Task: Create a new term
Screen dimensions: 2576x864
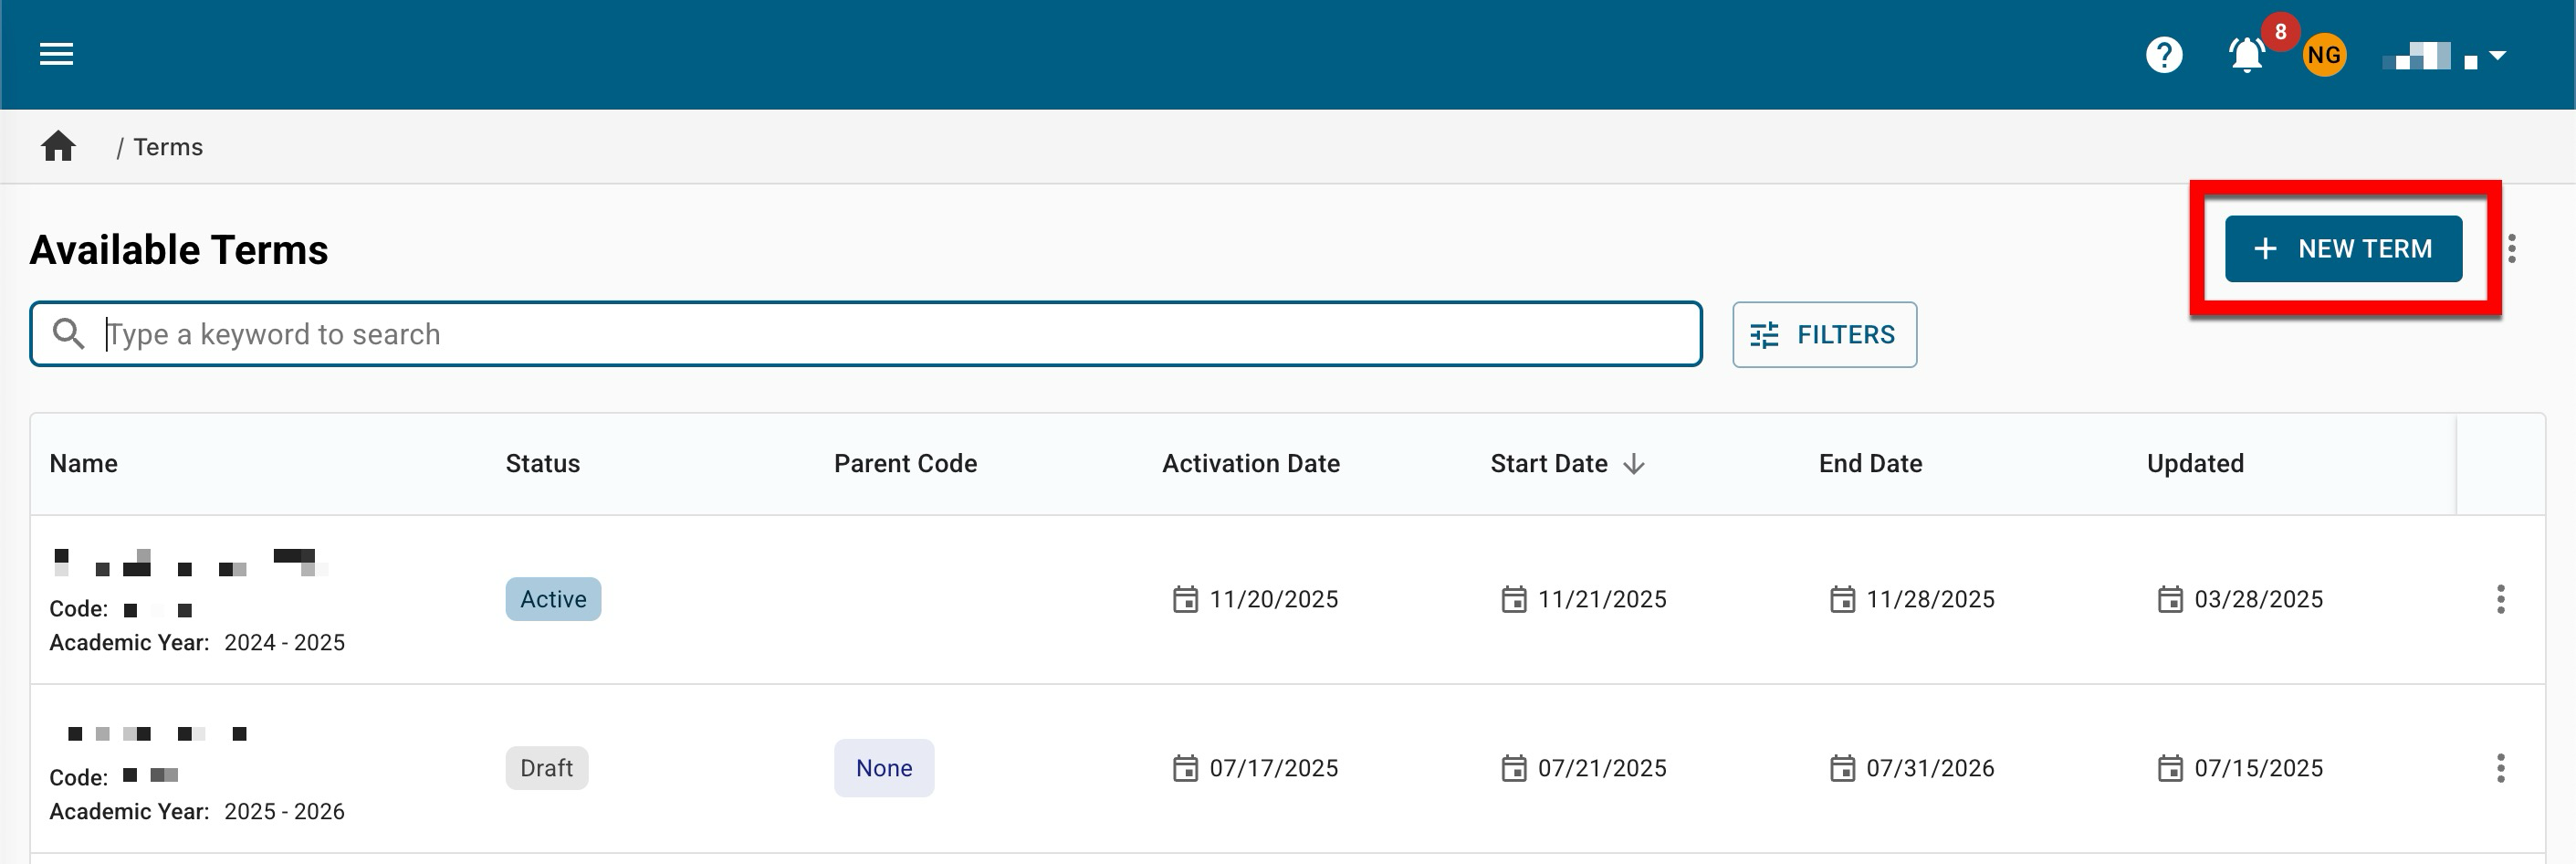Action: coord(2342,249)
